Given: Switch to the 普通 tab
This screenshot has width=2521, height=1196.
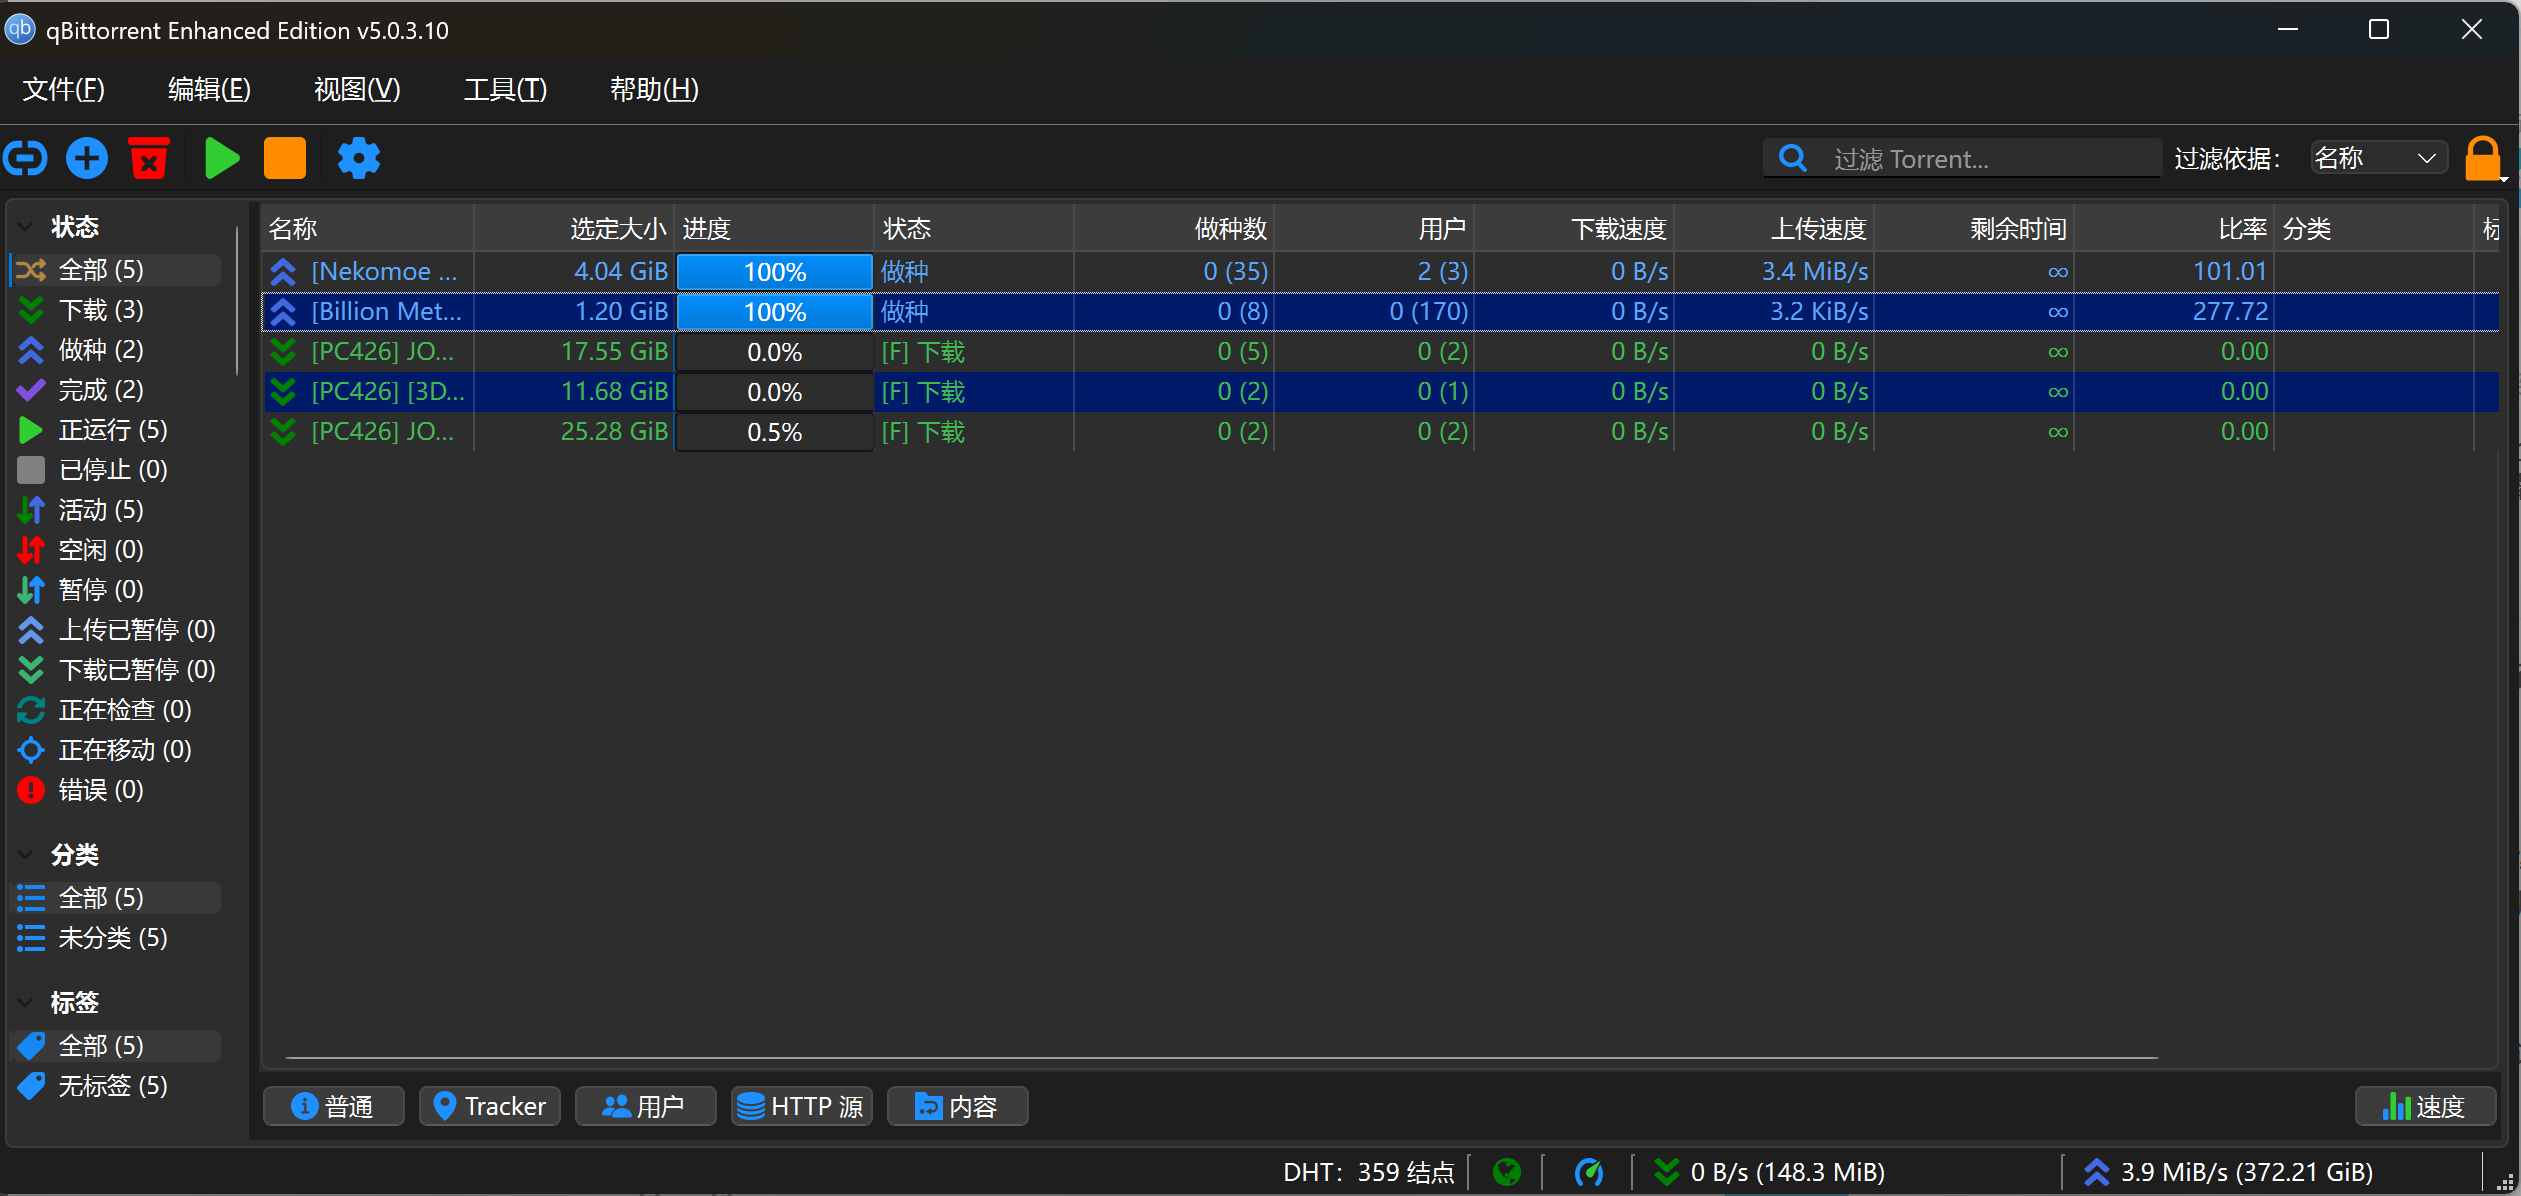Looking at the screenshot, I should tap(334, 1106).
